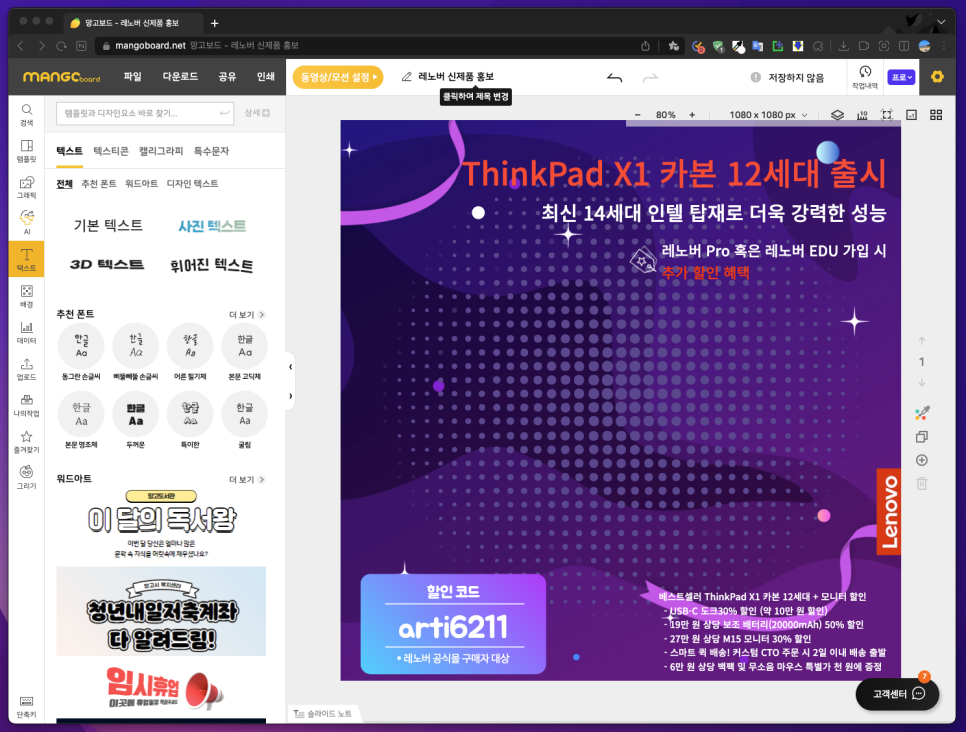Open 슬라이드 노트 at bottom

(x=323, y=714)
